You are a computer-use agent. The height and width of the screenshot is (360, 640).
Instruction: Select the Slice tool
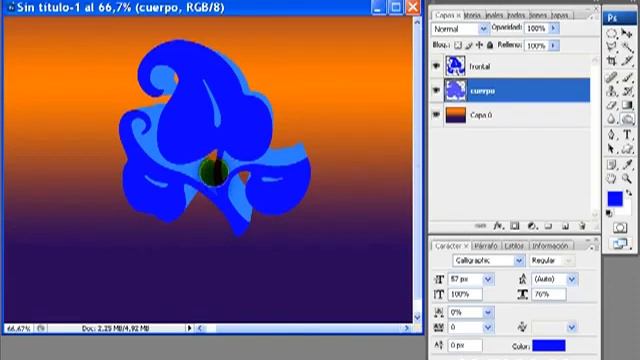tap(627, 61)
